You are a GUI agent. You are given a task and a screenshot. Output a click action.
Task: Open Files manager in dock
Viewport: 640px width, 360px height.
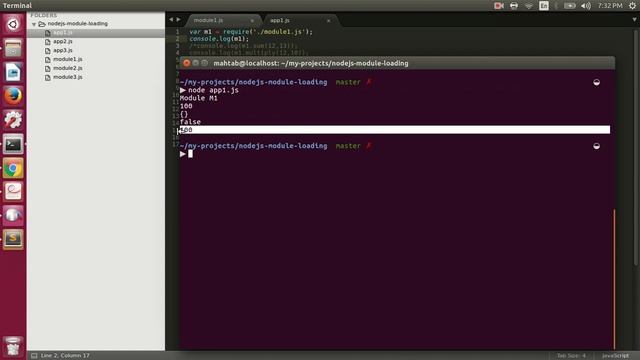coord(13,49)
